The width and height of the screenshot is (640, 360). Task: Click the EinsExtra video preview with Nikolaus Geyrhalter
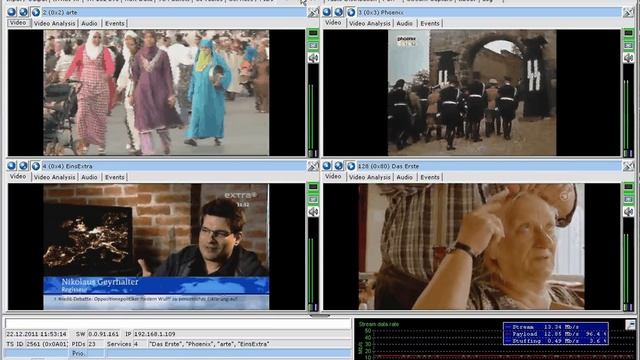click(156, 247)
